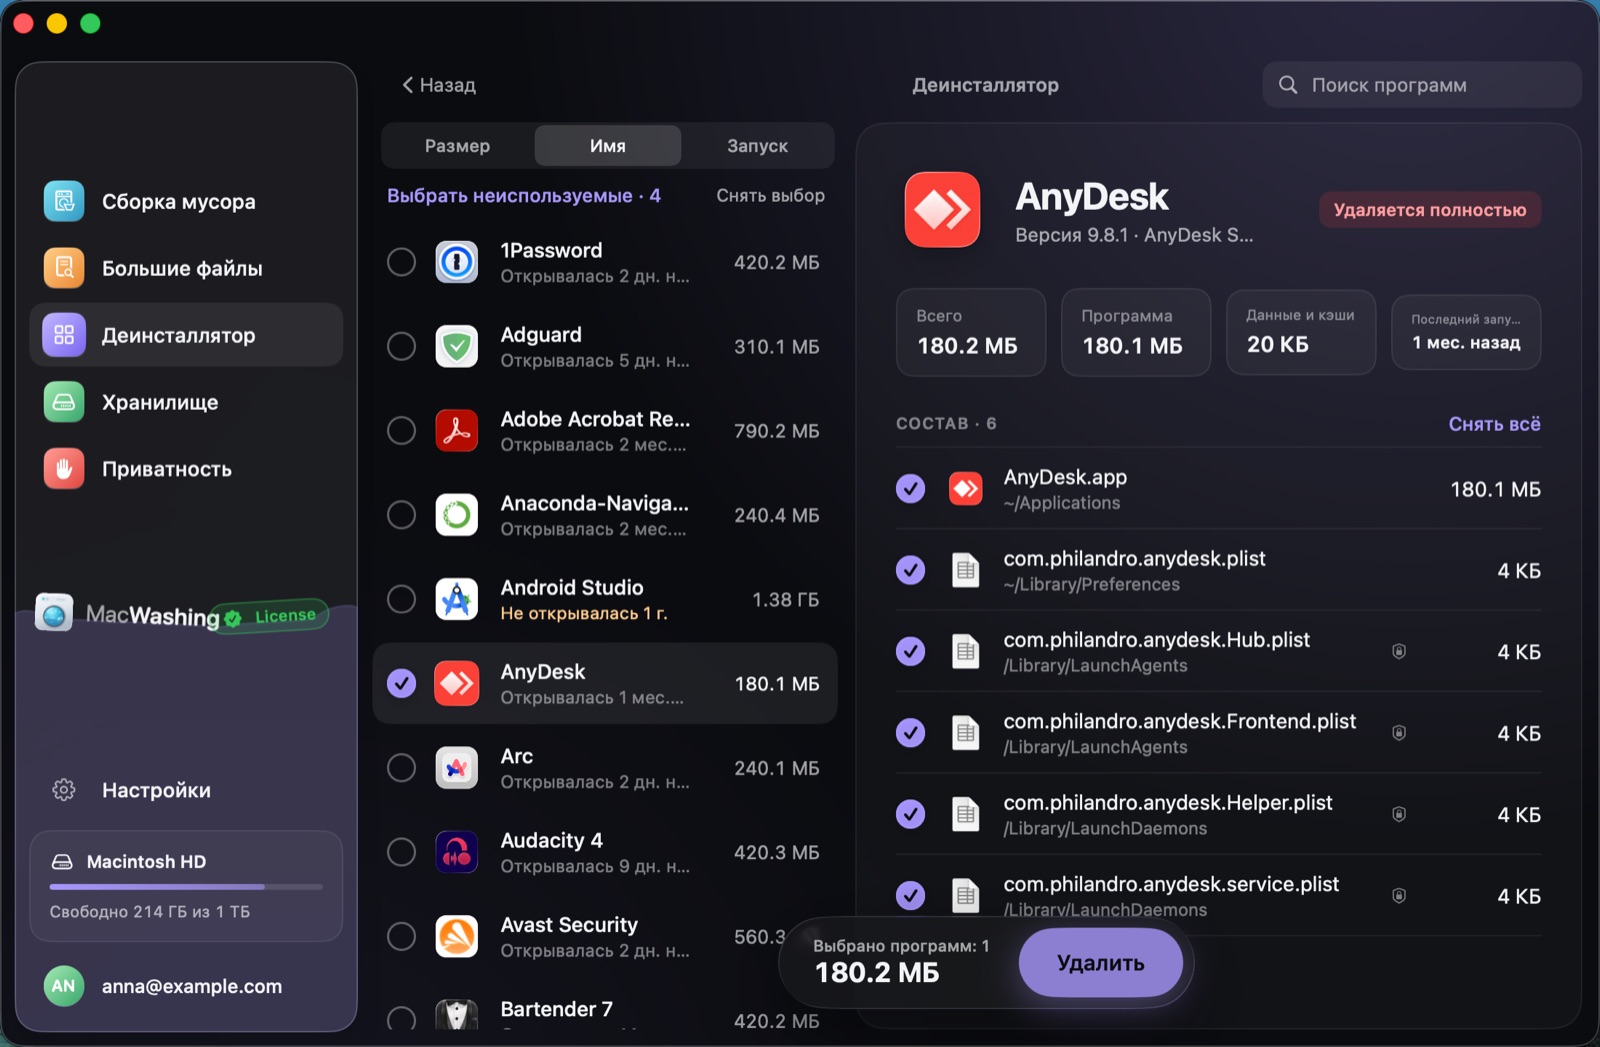1600x1047 pixels.
Task: Check the Adguard selection circle
Action: 402,346
